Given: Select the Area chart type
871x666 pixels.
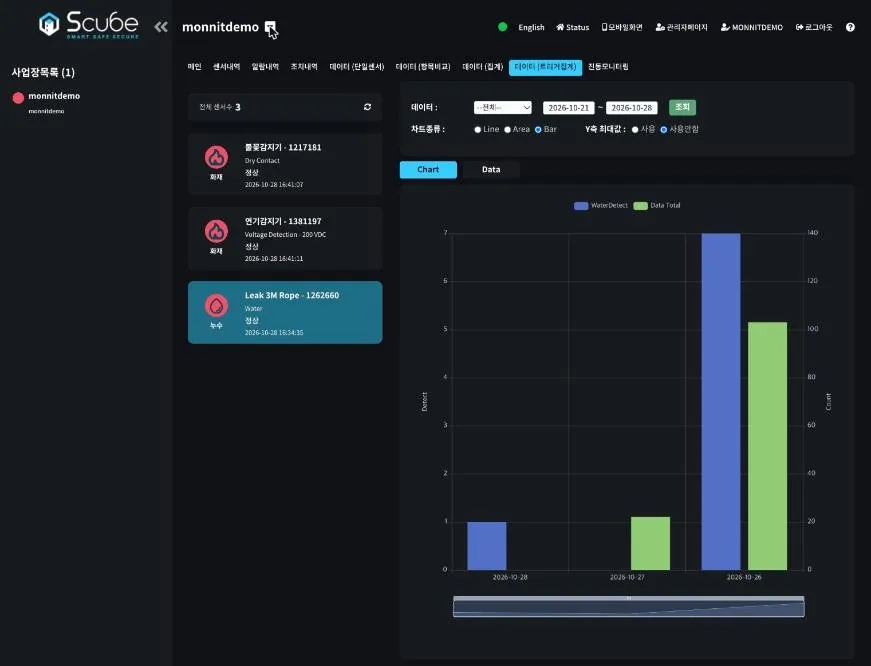Looking at the screenshot, I should pyautogui.click(x=507, y=129).
